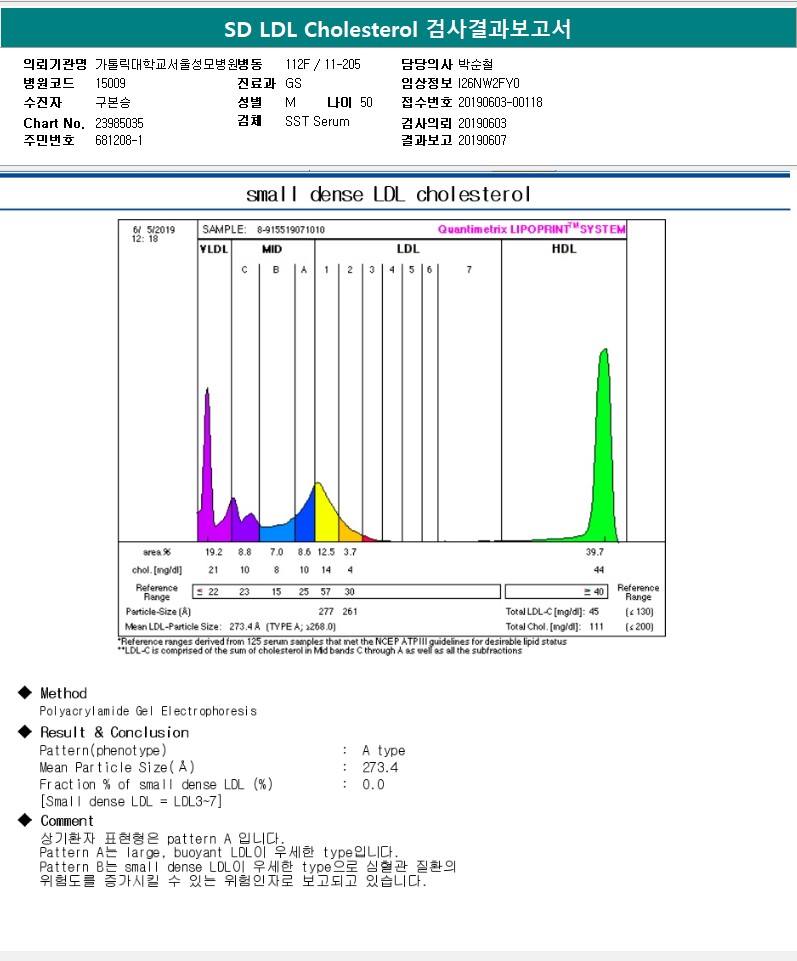
Task: Click specimen value 'SST Serum'
Action: click(x=317, y=121)
